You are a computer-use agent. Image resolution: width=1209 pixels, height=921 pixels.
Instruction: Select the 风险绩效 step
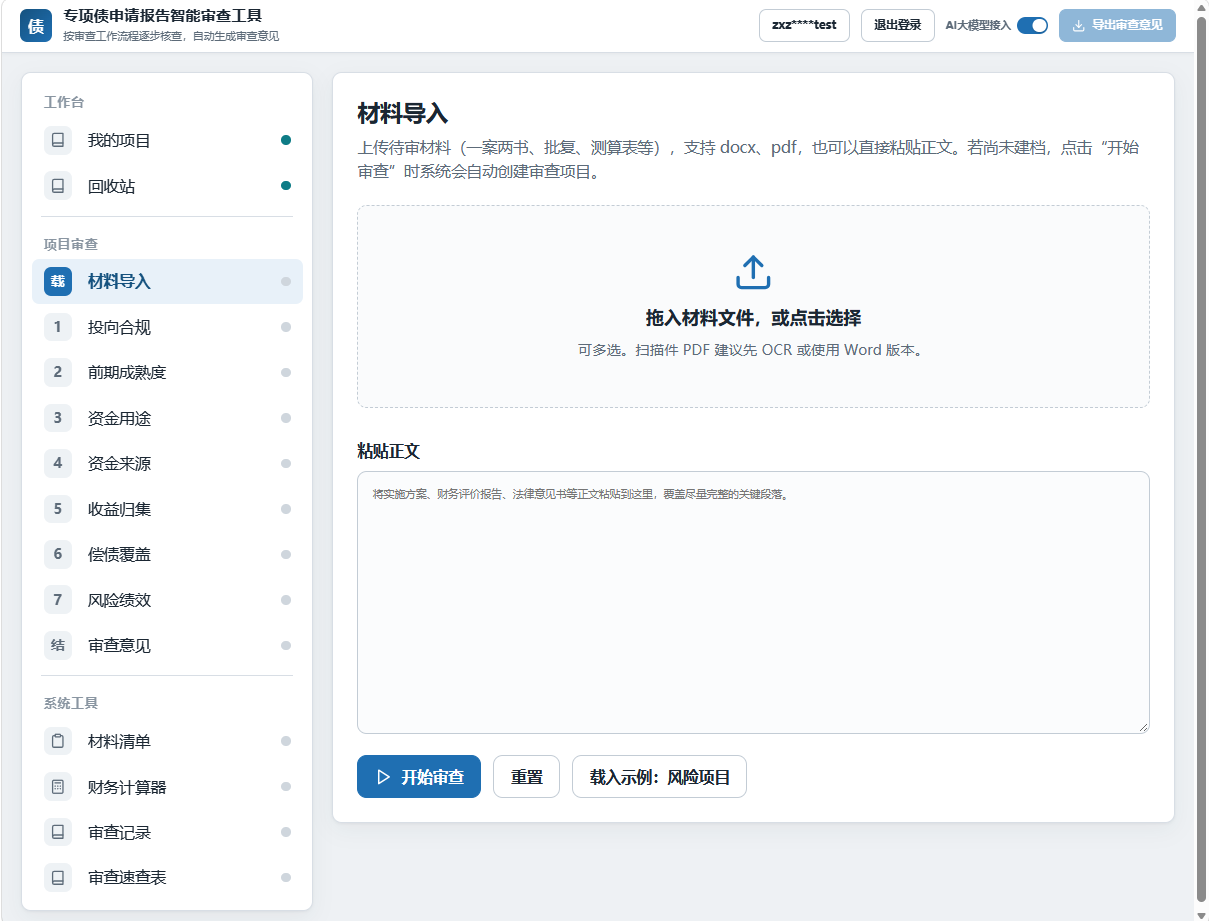[167, 600]
